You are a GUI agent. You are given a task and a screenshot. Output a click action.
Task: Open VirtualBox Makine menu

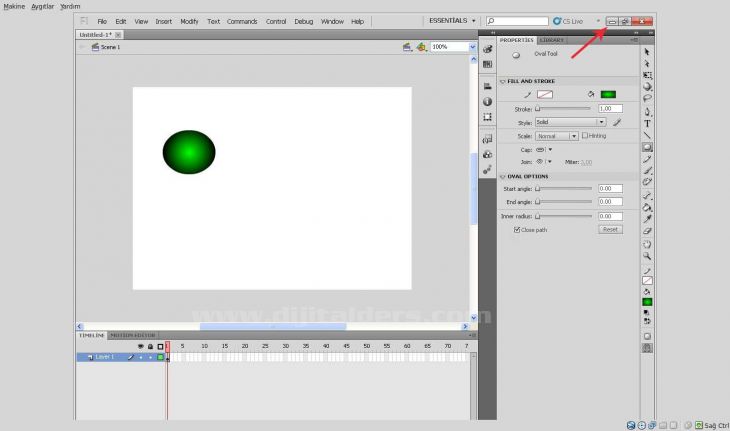(14, 7)
